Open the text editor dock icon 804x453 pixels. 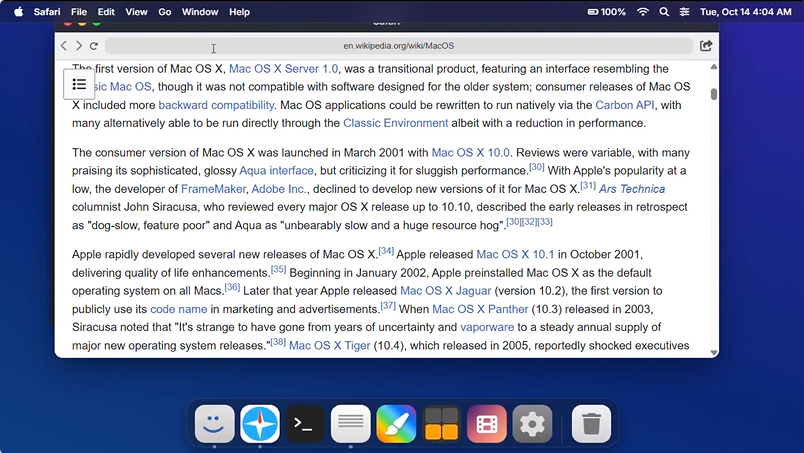coord(351,424)
